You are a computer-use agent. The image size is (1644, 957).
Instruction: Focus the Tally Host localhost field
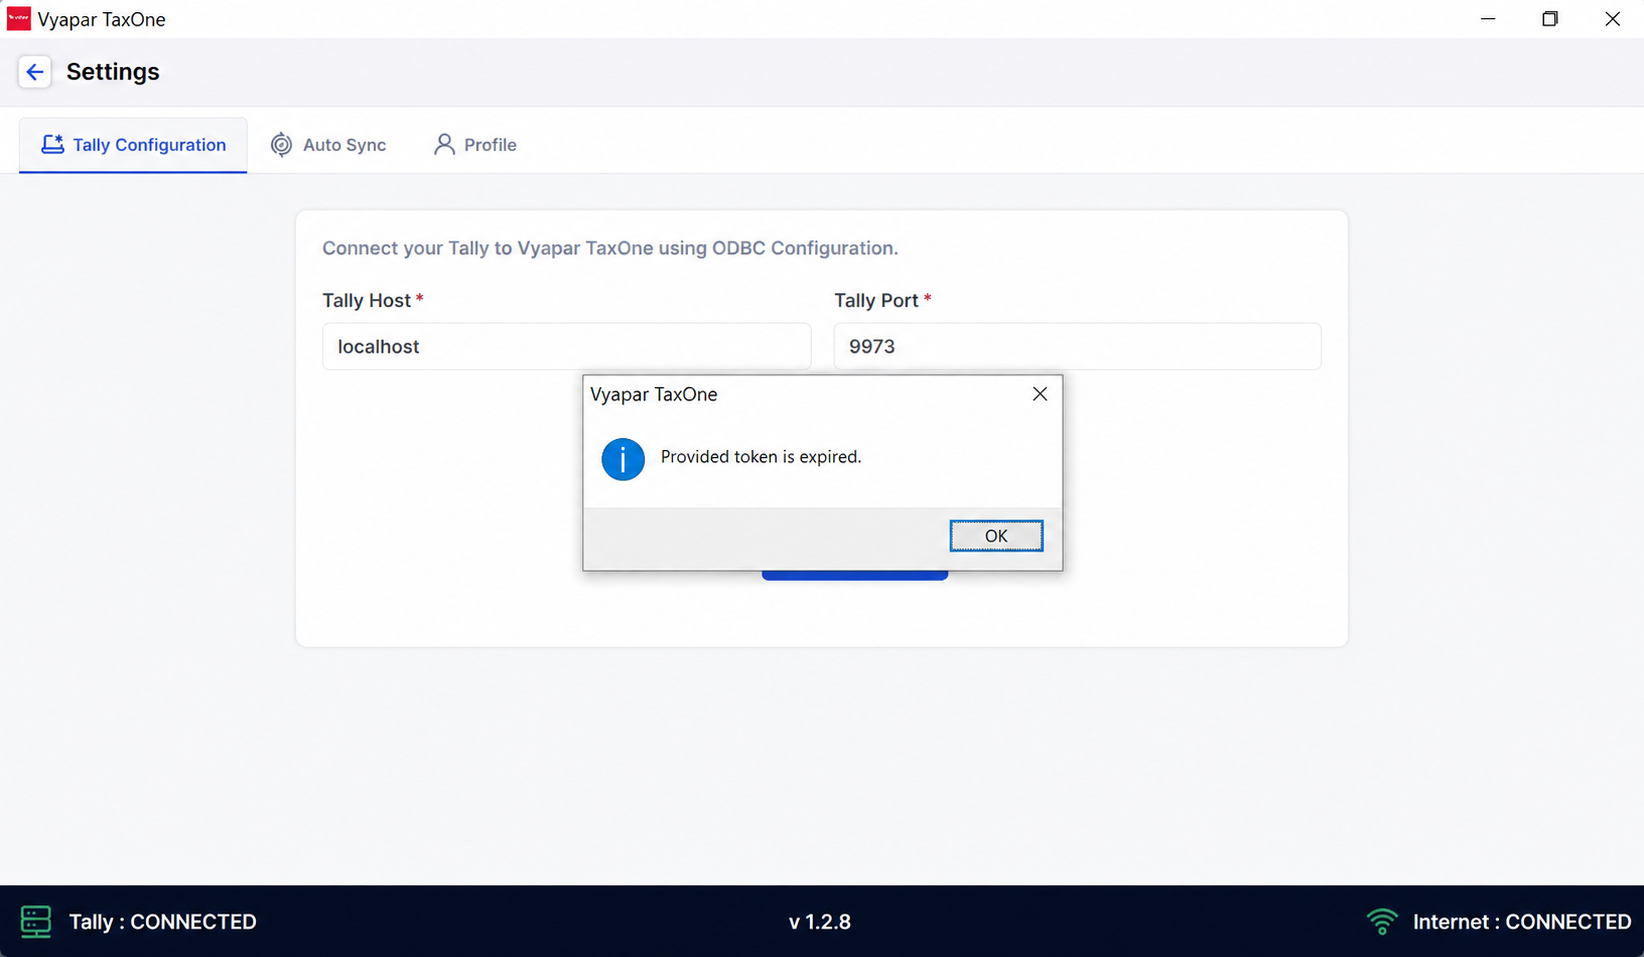(x=567, y=346)
